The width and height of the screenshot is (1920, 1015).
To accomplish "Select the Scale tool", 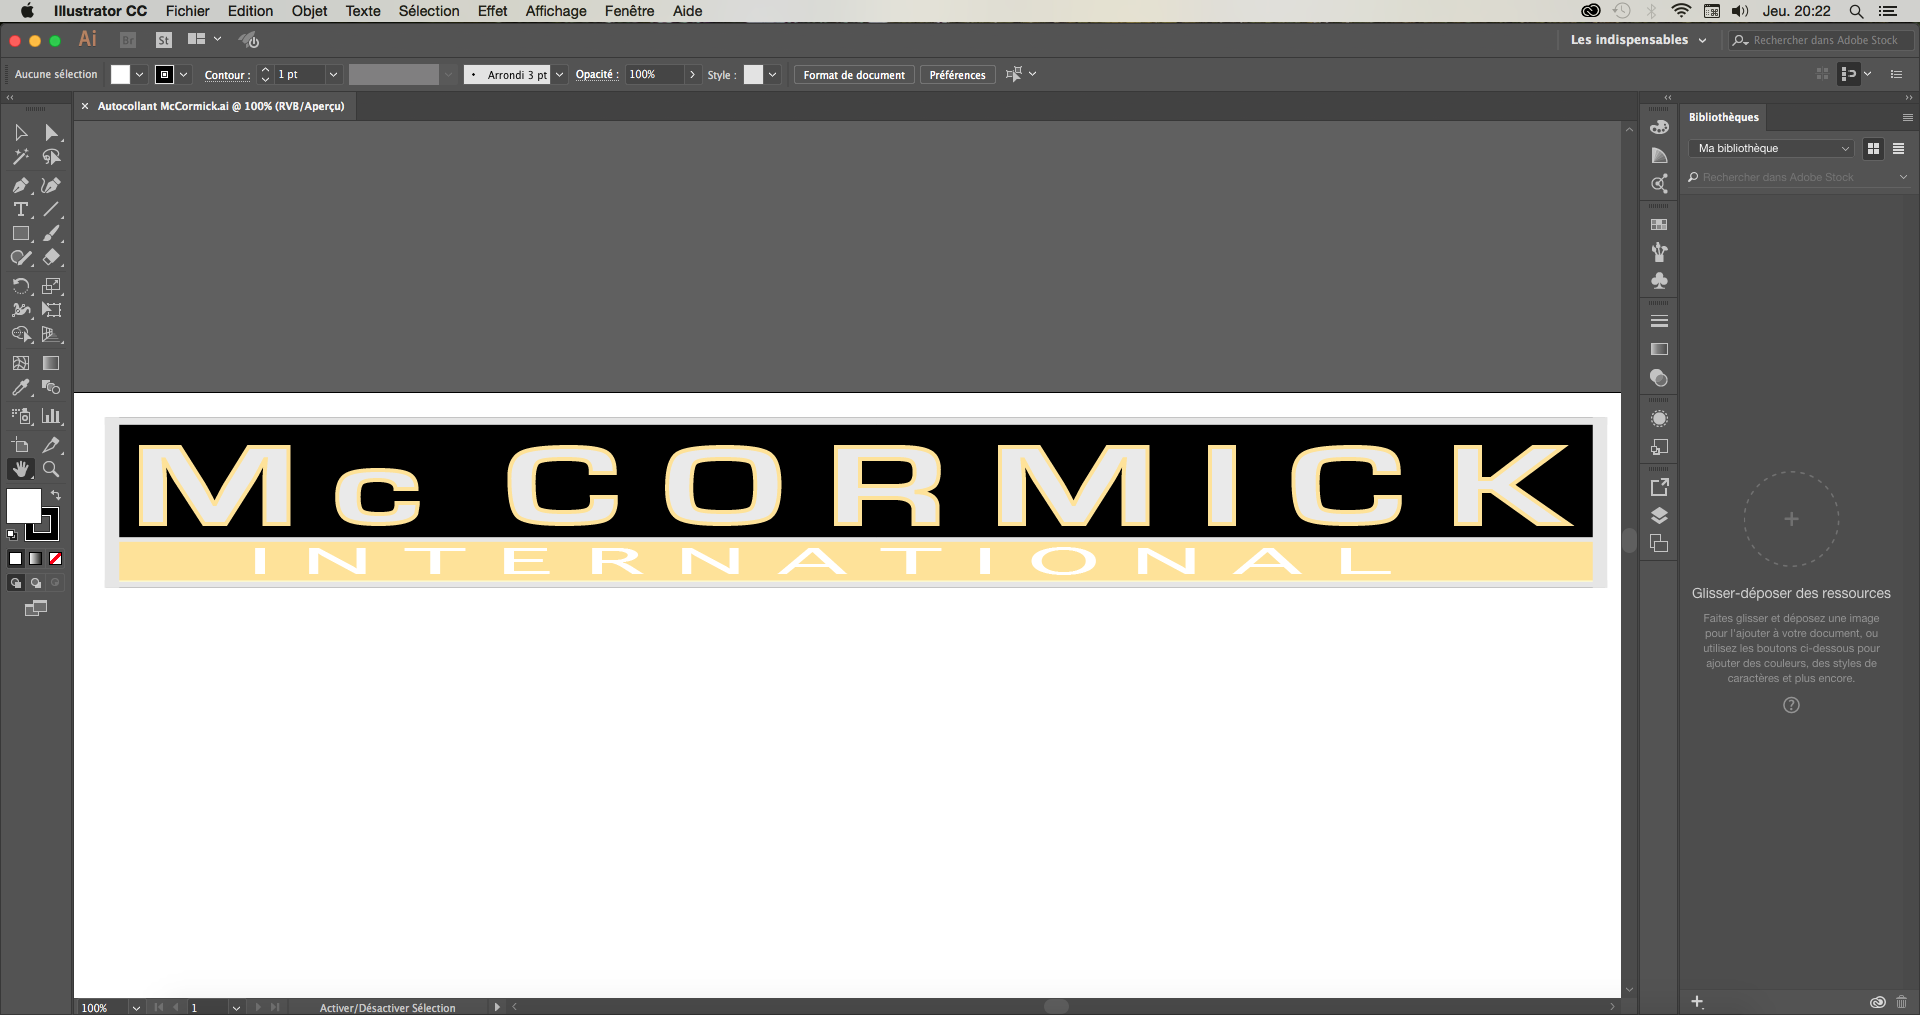I will pyautogui.click(x=51, y=286).
